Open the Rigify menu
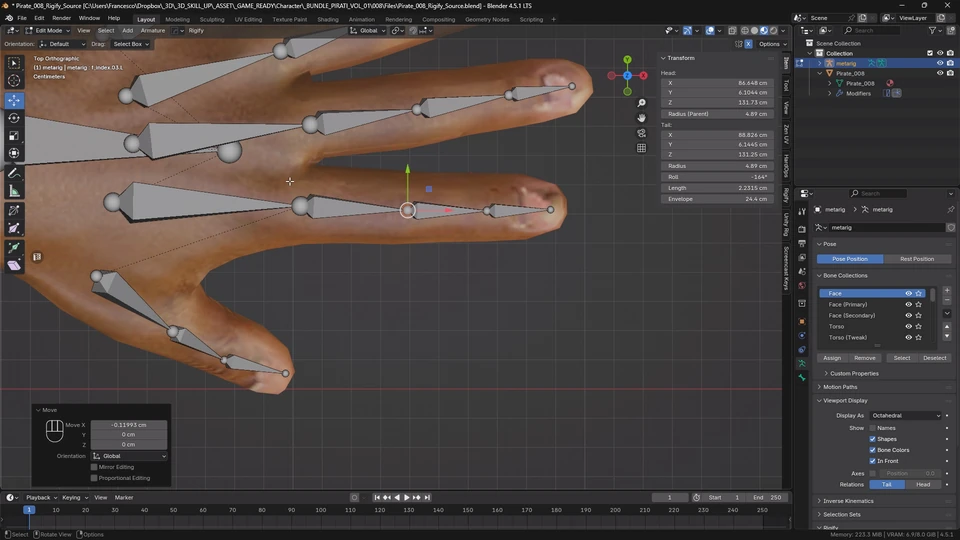 pos(196,31)
